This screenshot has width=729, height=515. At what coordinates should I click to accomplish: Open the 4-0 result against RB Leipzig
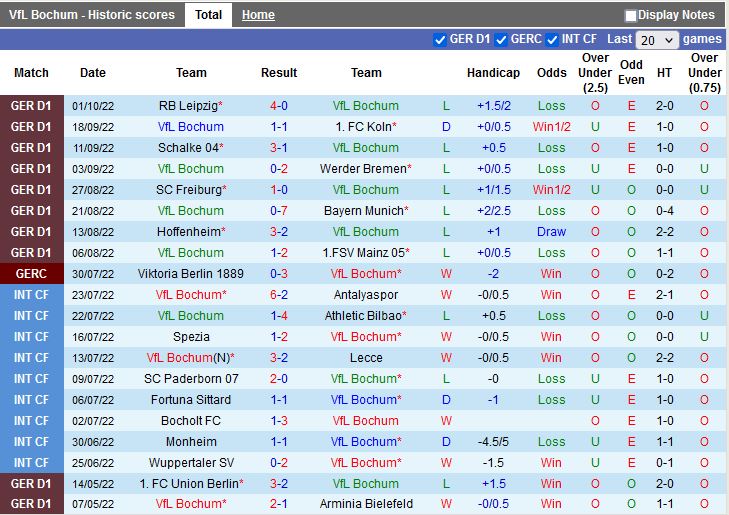[x=278, y=106]
